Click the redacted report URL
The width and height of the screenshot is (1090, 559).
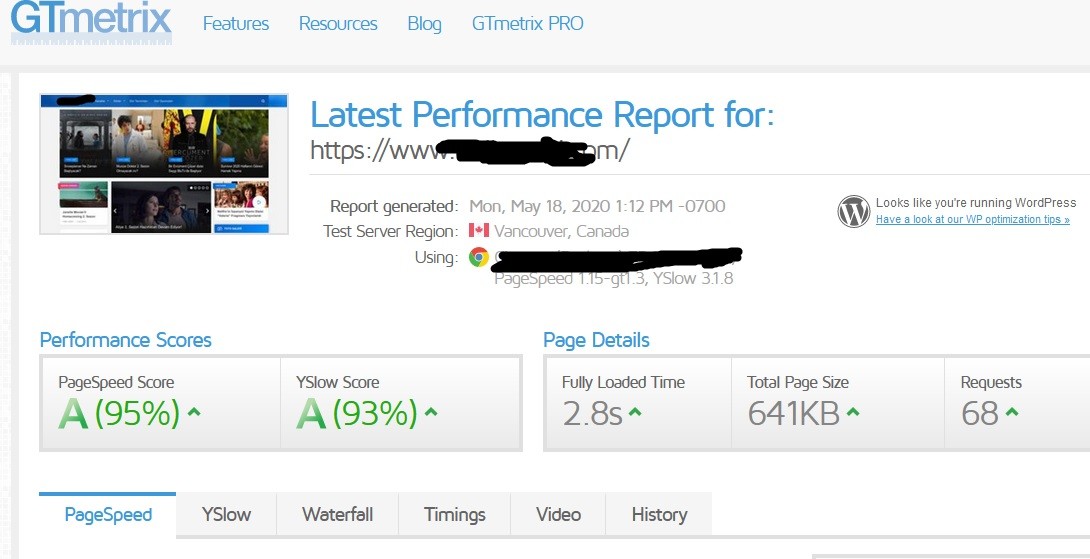tap(470, 151)
